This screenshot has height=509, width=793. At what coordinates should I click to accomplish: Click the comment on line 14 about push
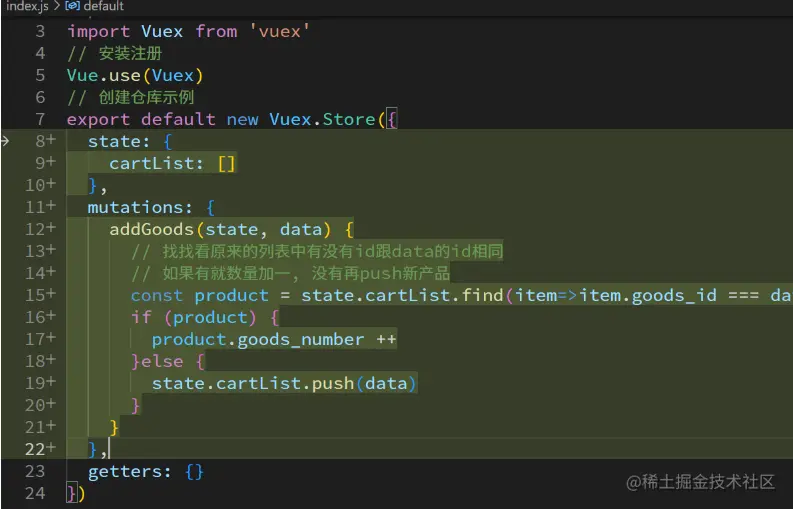[x=290, y=274]
